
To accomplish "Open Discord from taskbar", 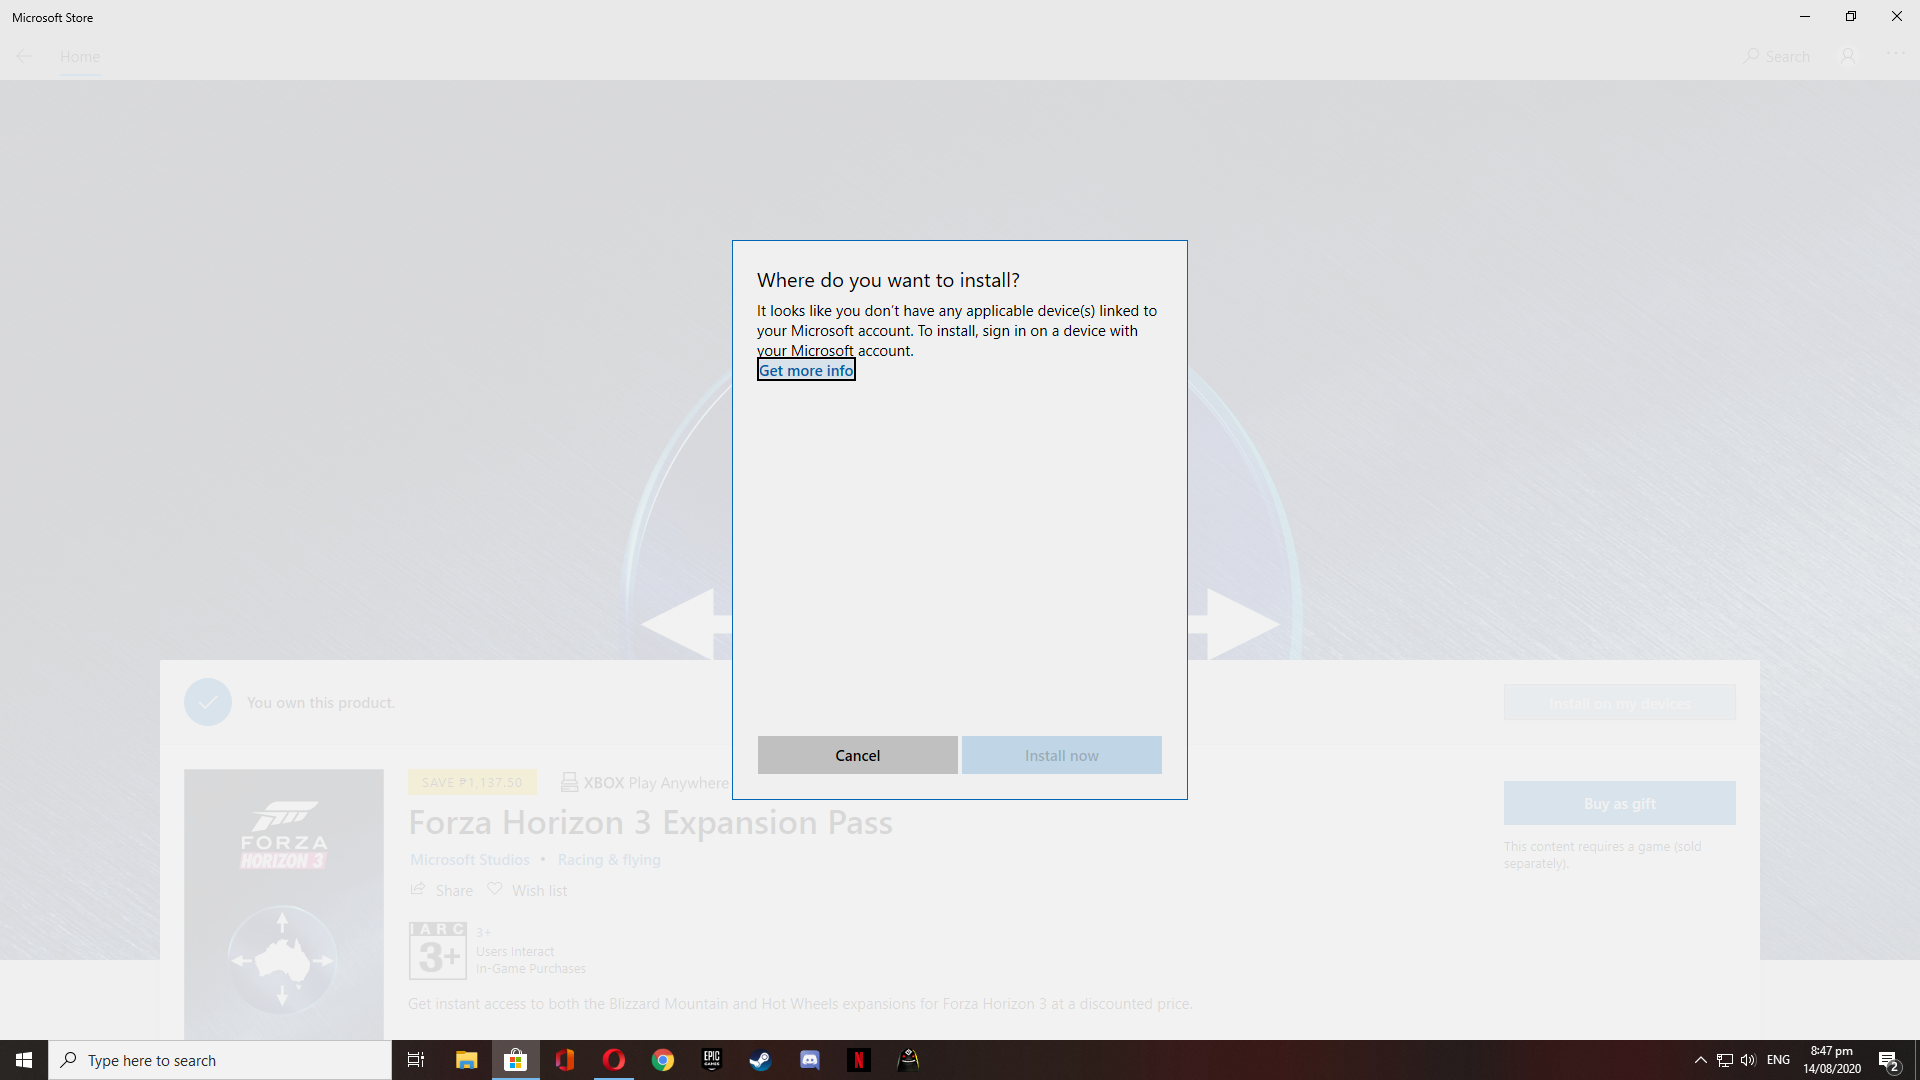I will pos(809,1060).
